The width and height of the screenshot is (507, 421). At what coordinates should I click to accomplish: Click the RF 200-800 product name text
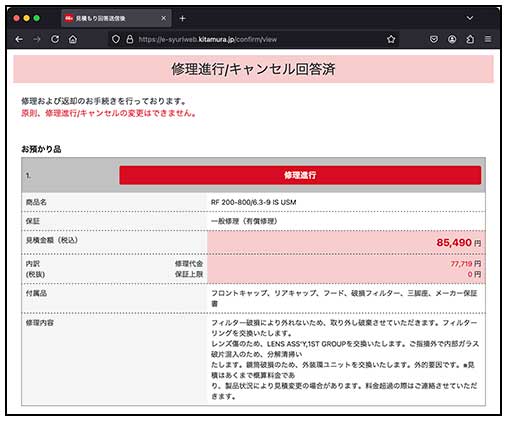pyautogui.click(x=253, y=202)
